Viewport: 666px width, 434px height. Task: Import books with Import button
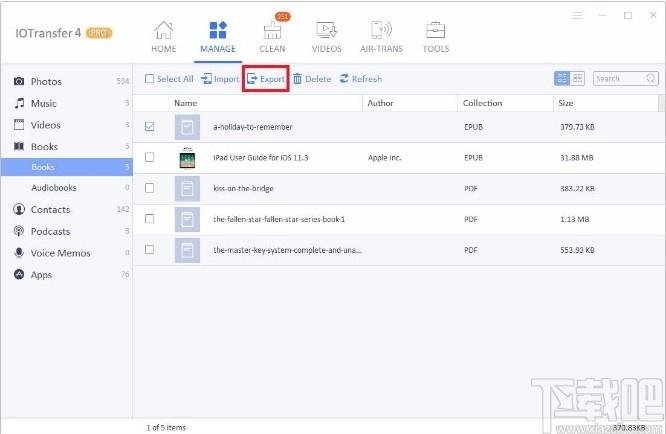tap(220, 79)
